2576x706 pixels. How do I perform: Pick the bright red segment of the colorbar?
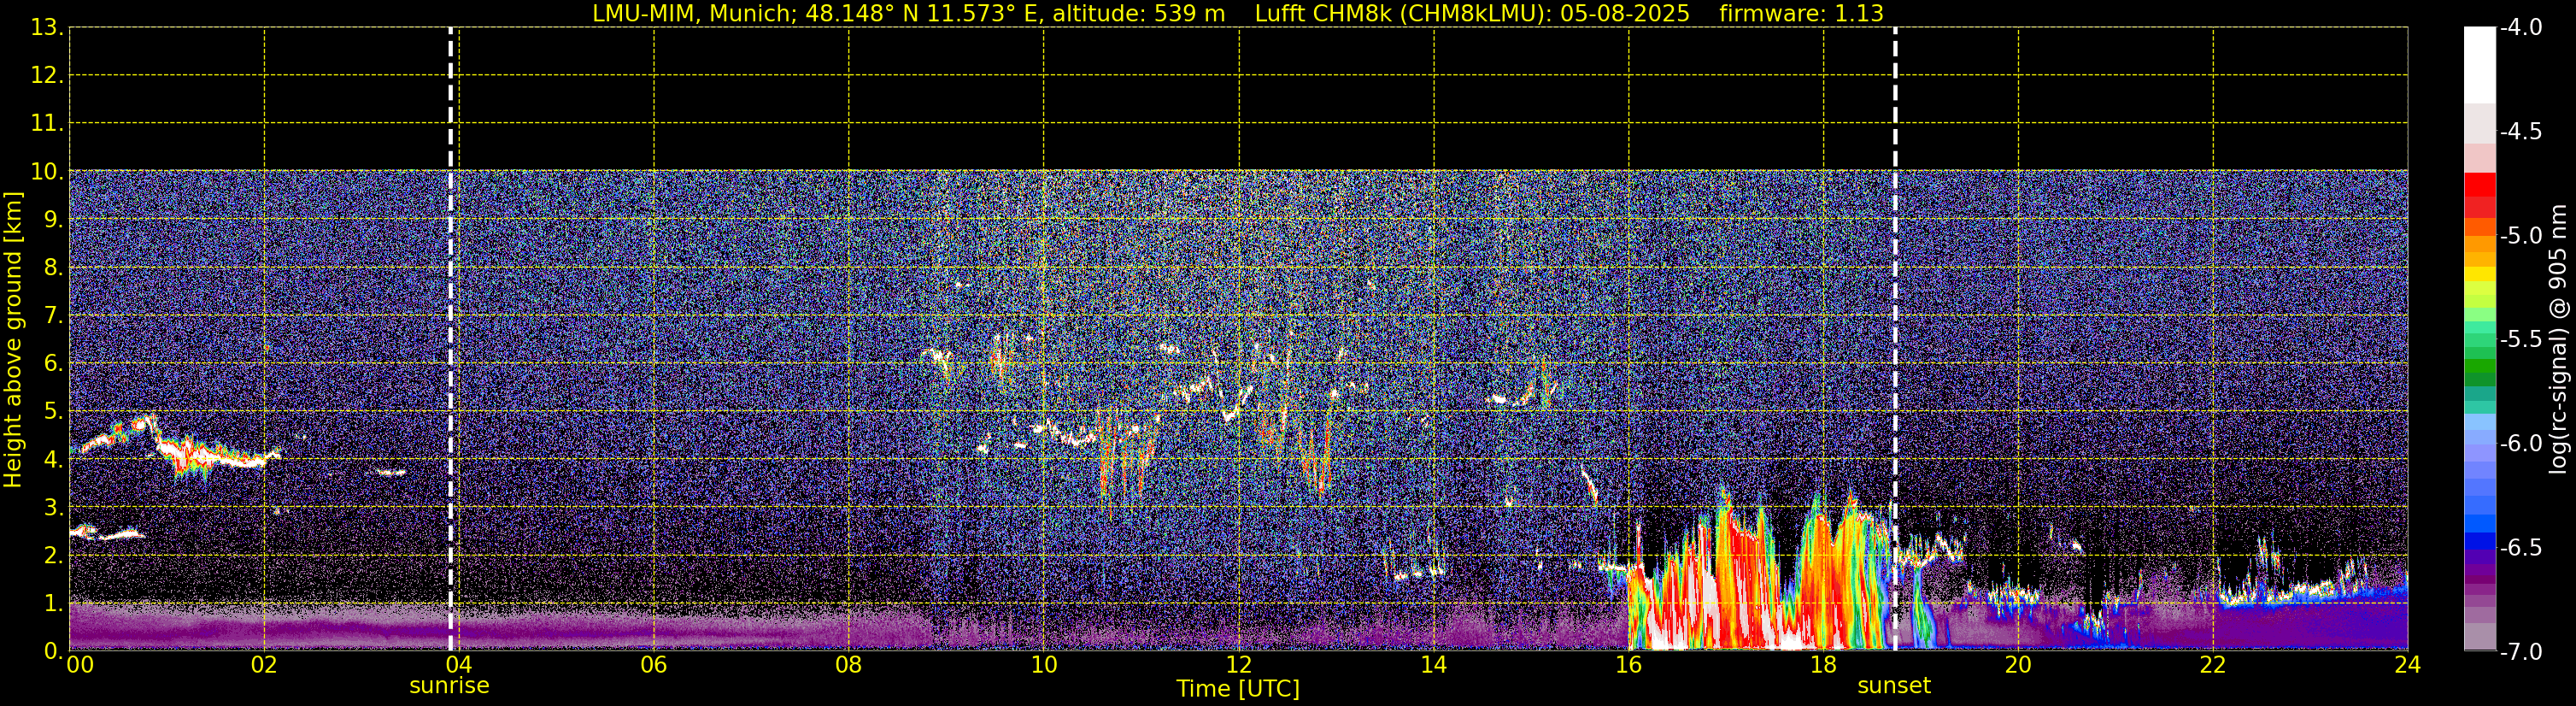pos(2480,184)
